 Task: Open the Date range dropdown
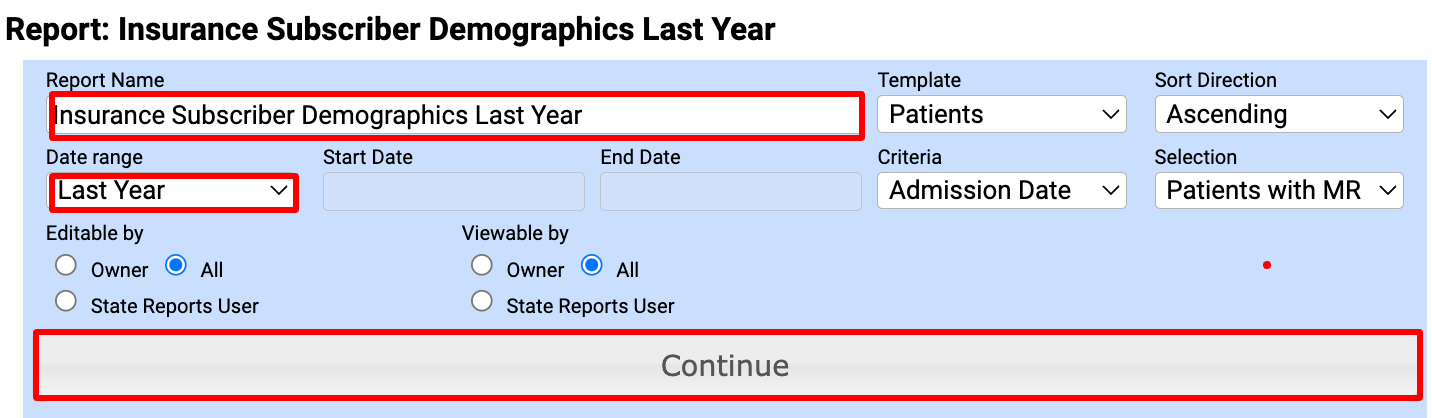click(172, 191)
